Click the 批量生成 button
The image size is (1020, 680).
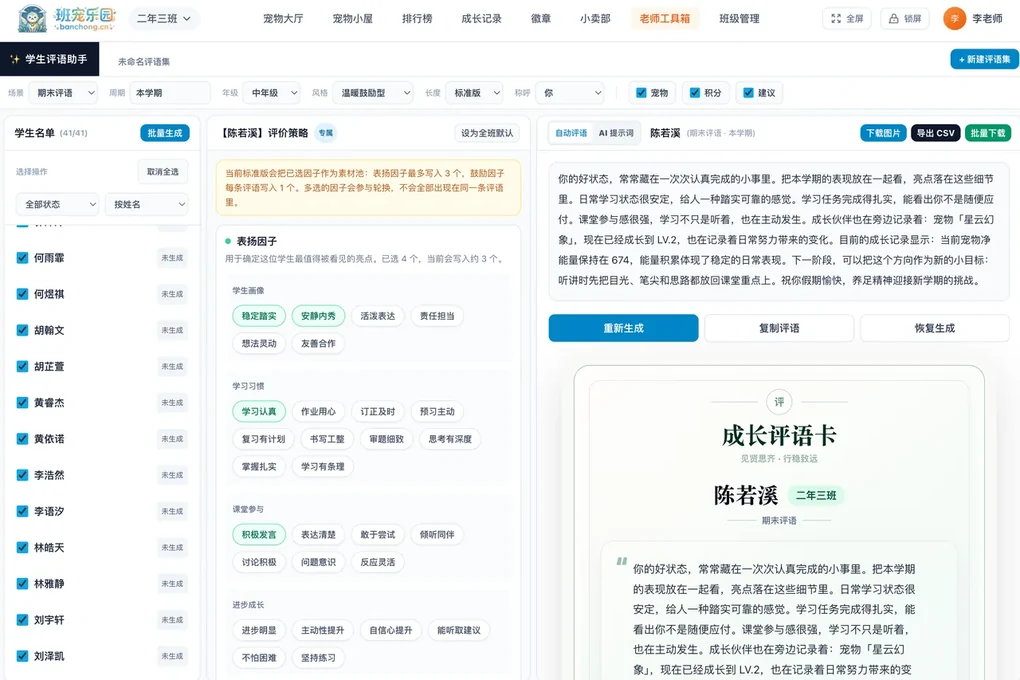[165, 133]
